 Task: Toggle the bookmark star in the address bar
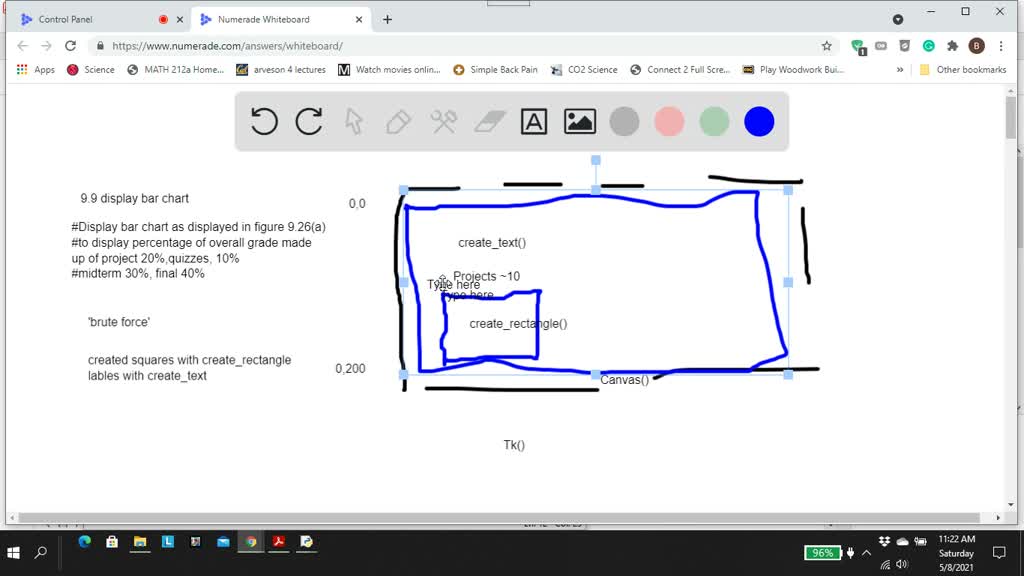827,45
